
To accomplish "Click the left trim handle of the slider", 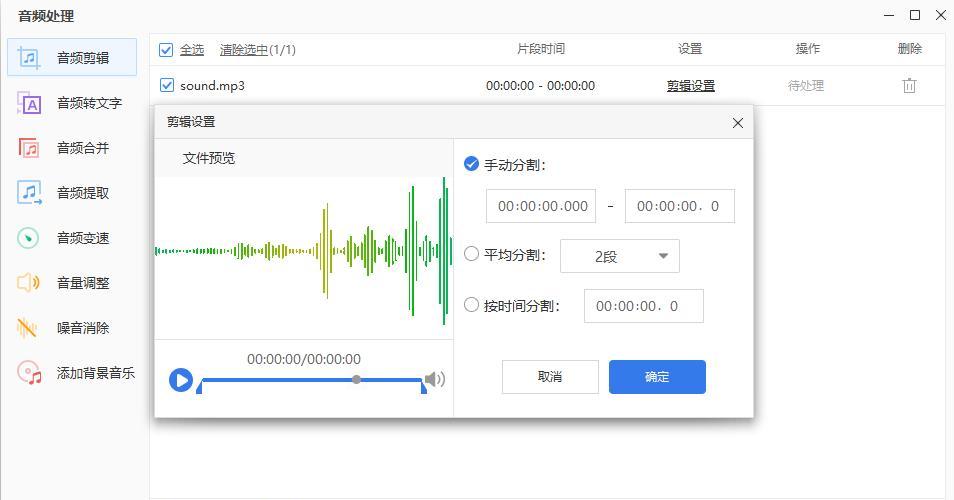I will click(x=200, y=385).
